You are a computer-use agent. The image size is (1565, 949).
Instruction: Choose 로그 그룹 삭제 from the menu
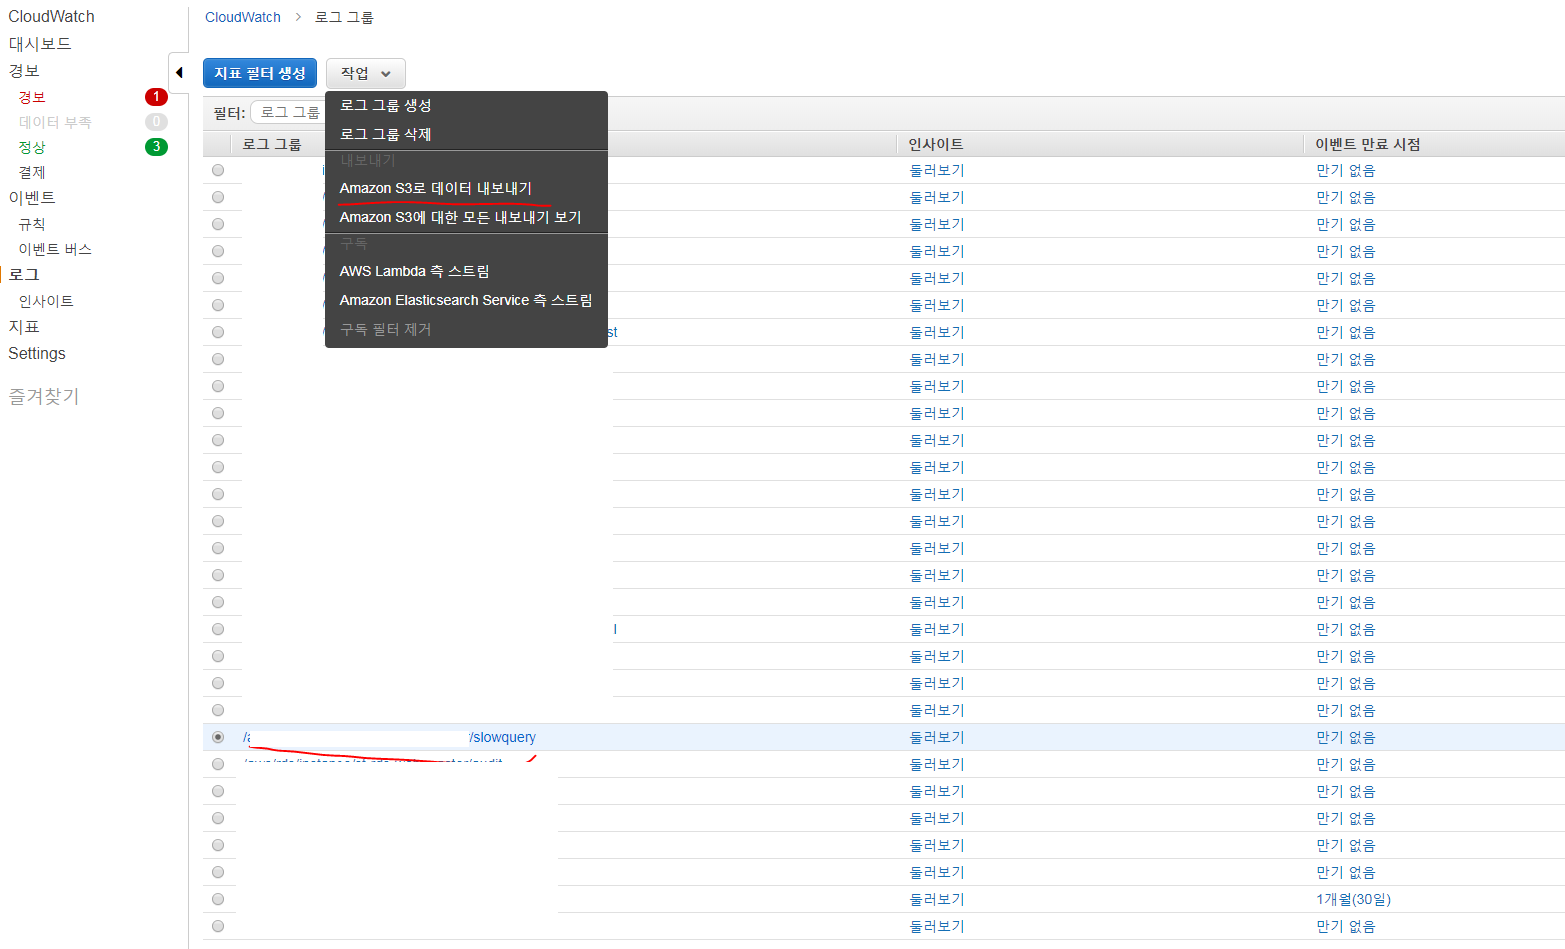pos(385,134)
